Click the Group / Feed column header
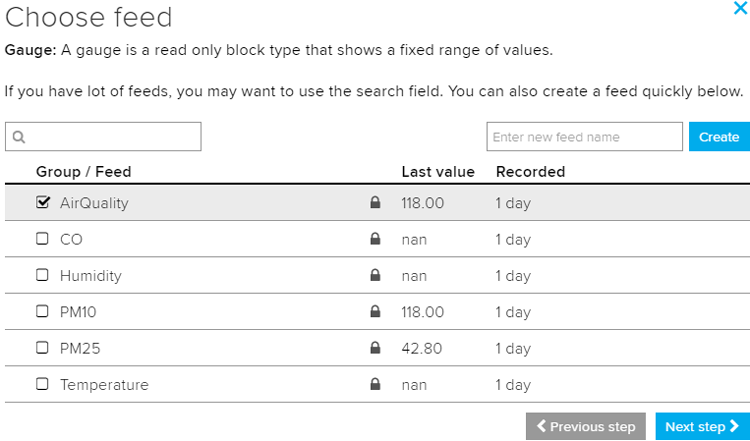 [83, 171]
